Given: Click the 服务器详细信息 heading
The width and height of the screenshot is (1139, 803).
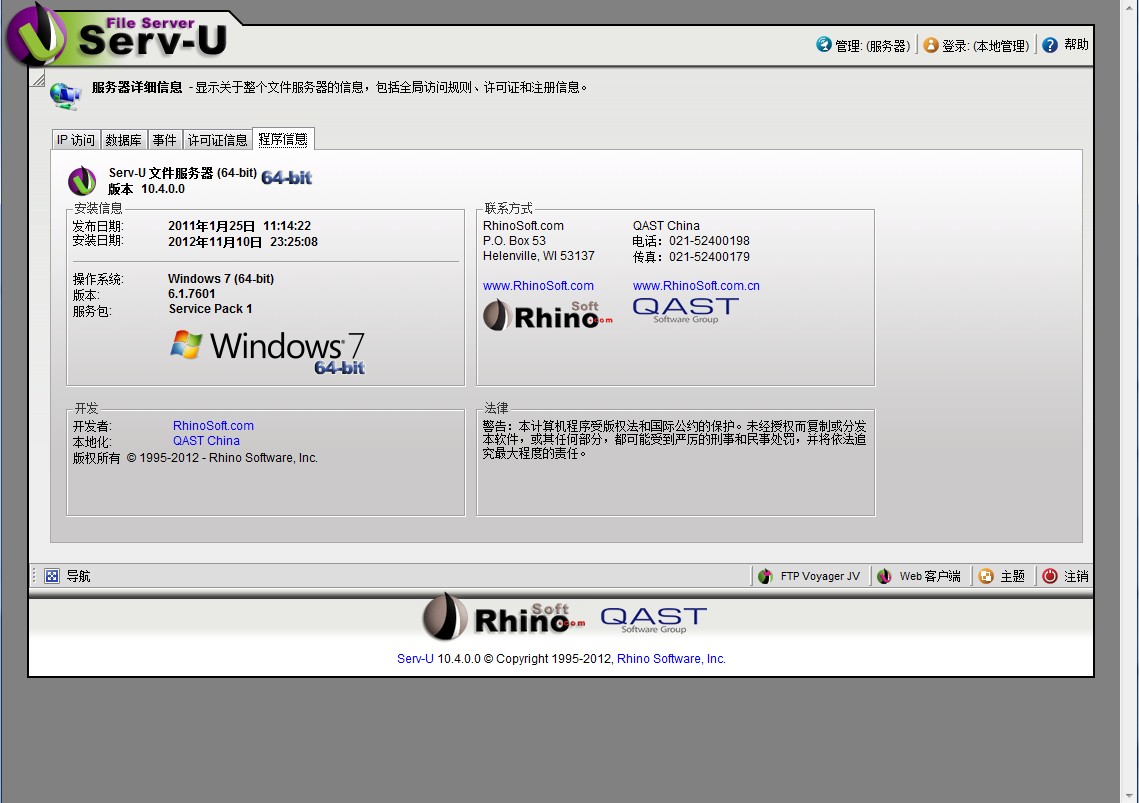Looking at the screenshot, I should tap(137, 87).
